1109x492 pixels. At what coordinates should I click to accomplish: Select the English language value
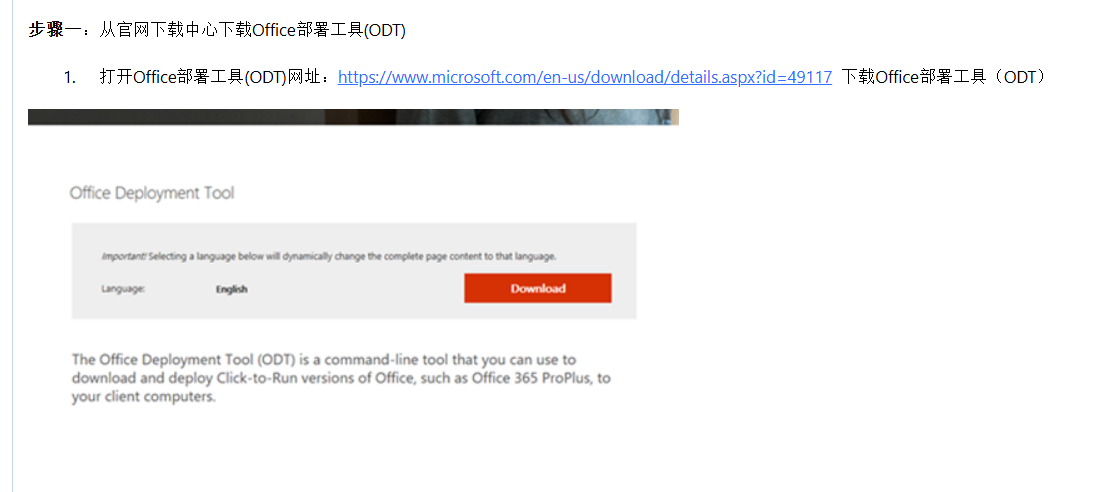coord(231,289)
